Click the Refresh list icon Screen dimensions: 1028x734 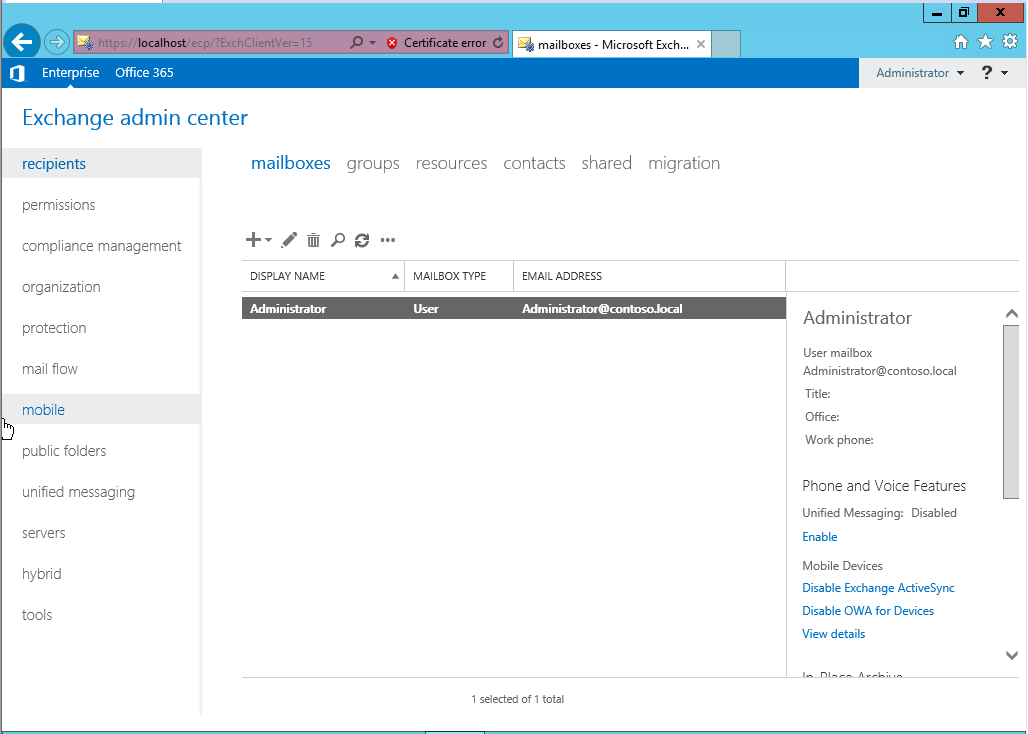(362, 240)
